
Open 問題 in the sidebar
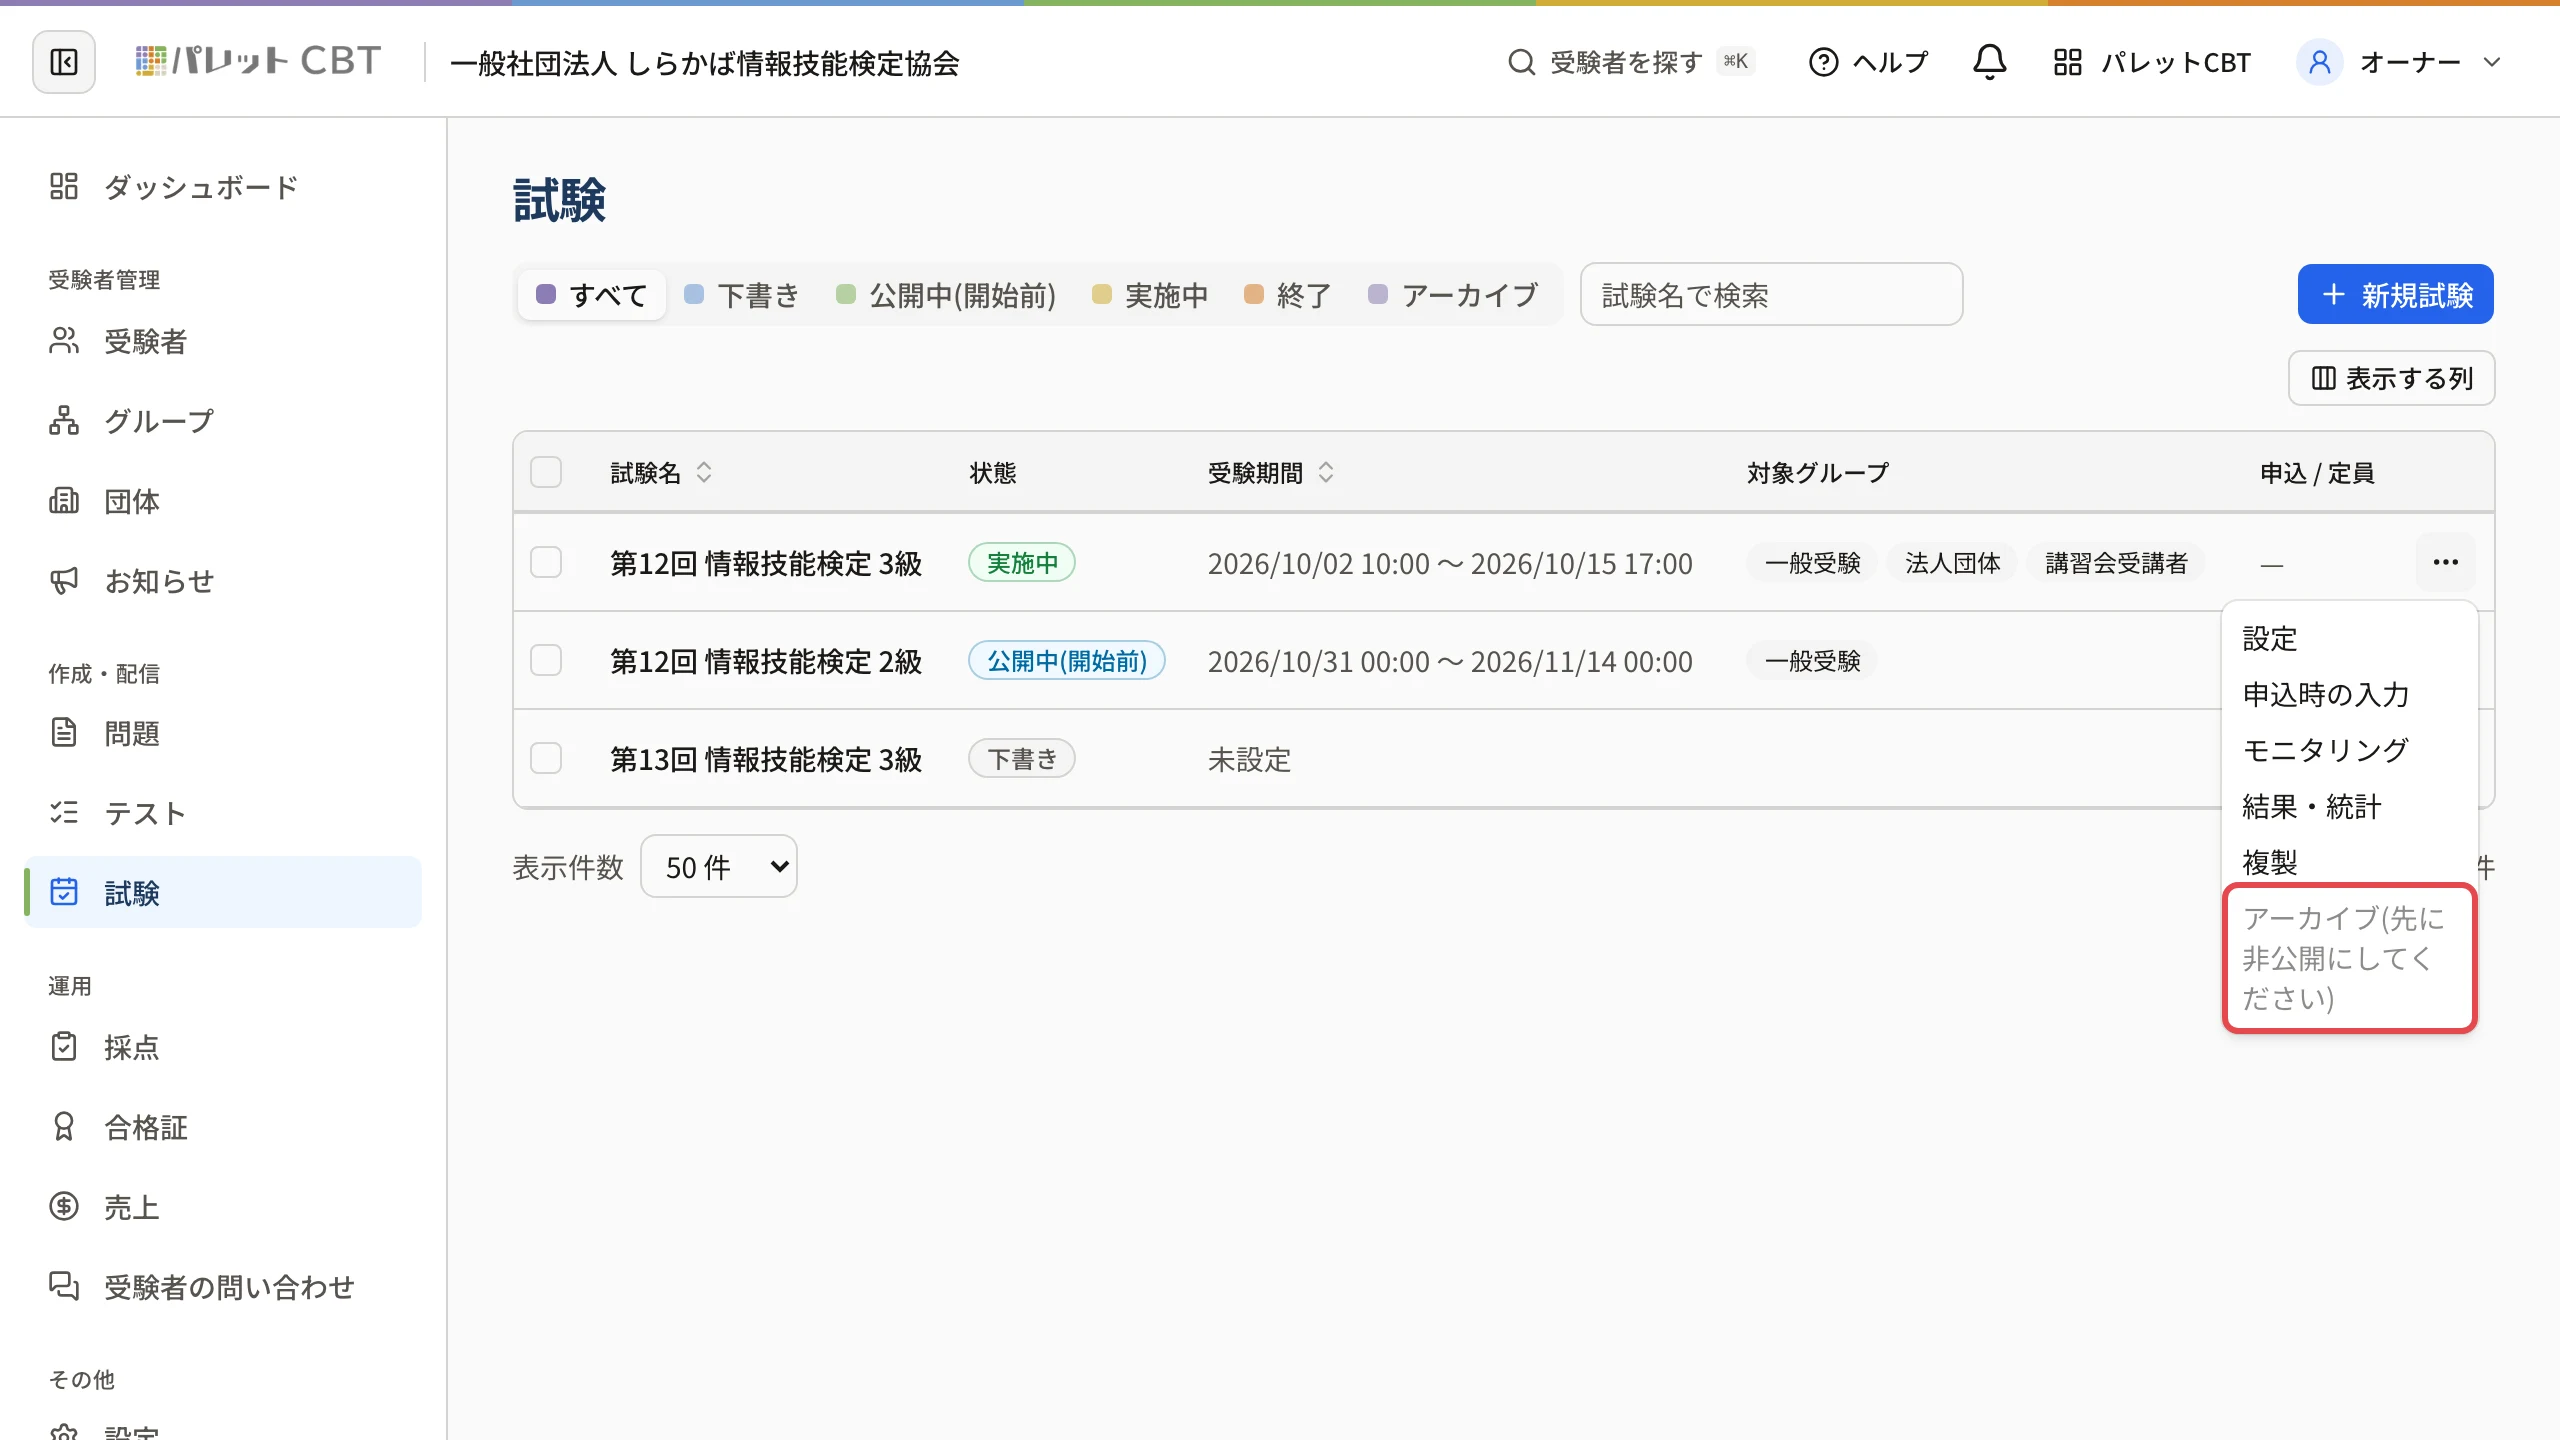click(223, 733)
